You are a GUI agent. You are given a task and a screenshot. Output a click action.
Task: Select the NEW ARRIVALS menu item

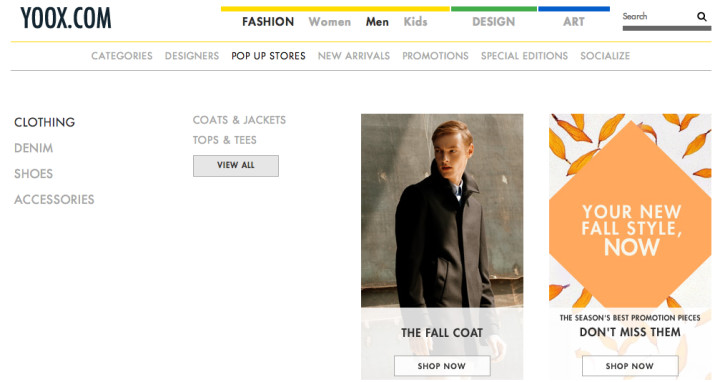pos(354,56)
